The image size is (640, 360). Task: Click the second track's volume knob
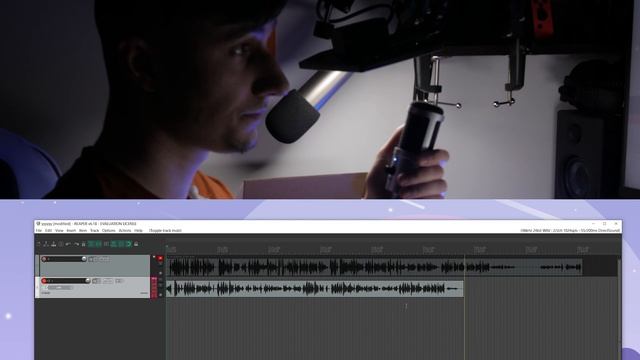point(87,280)
